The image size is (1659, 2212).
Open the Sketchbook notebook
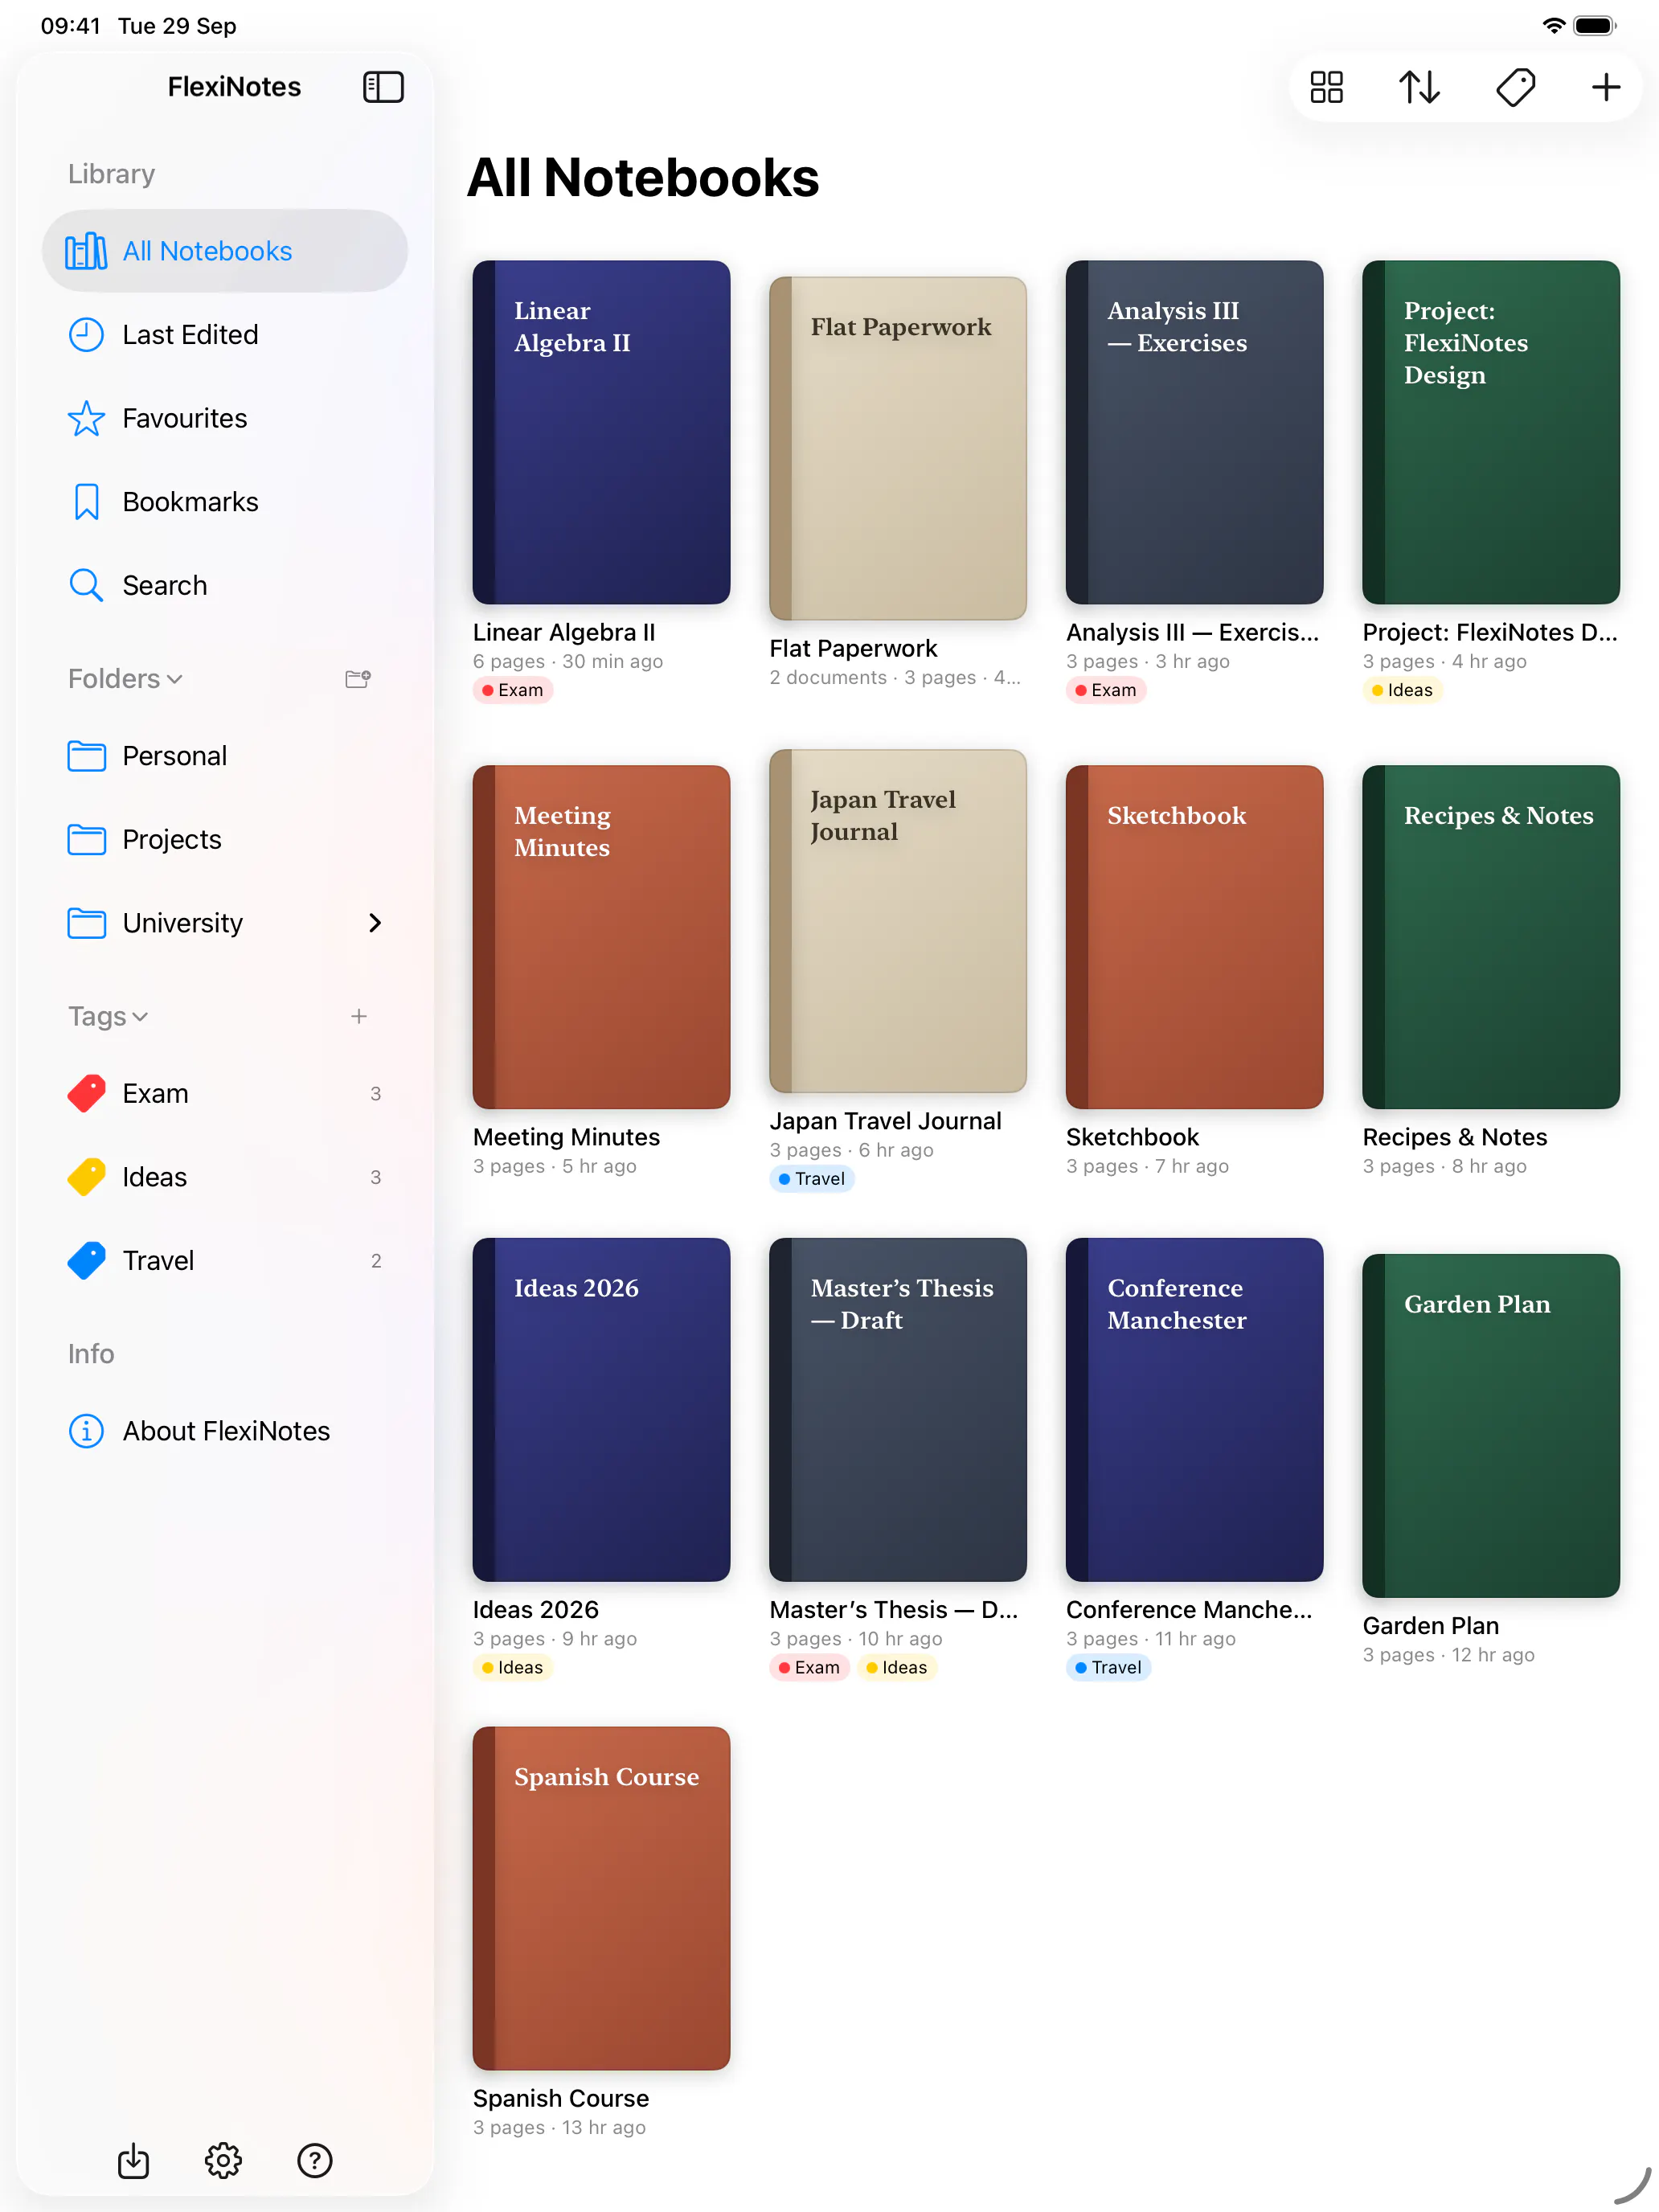click(x=1194, y=937)
